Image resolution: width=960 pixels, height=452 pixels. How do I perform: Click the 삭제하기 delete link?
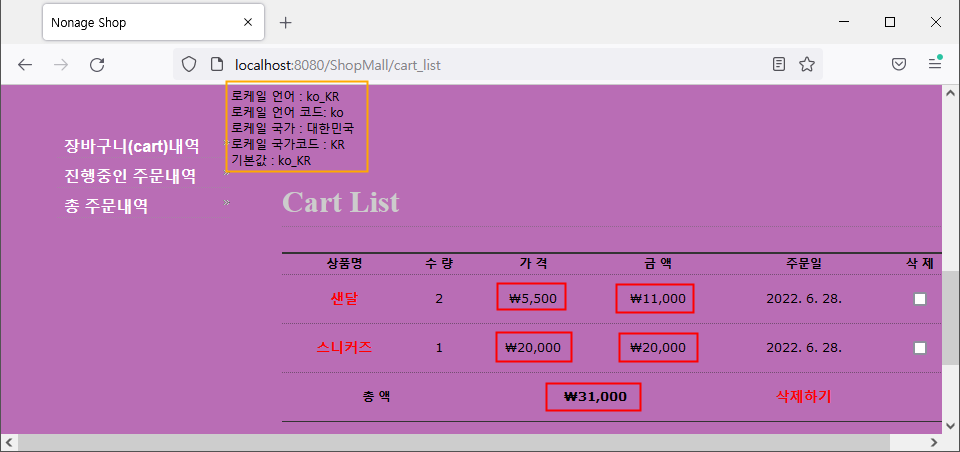(x=804, y=396)
